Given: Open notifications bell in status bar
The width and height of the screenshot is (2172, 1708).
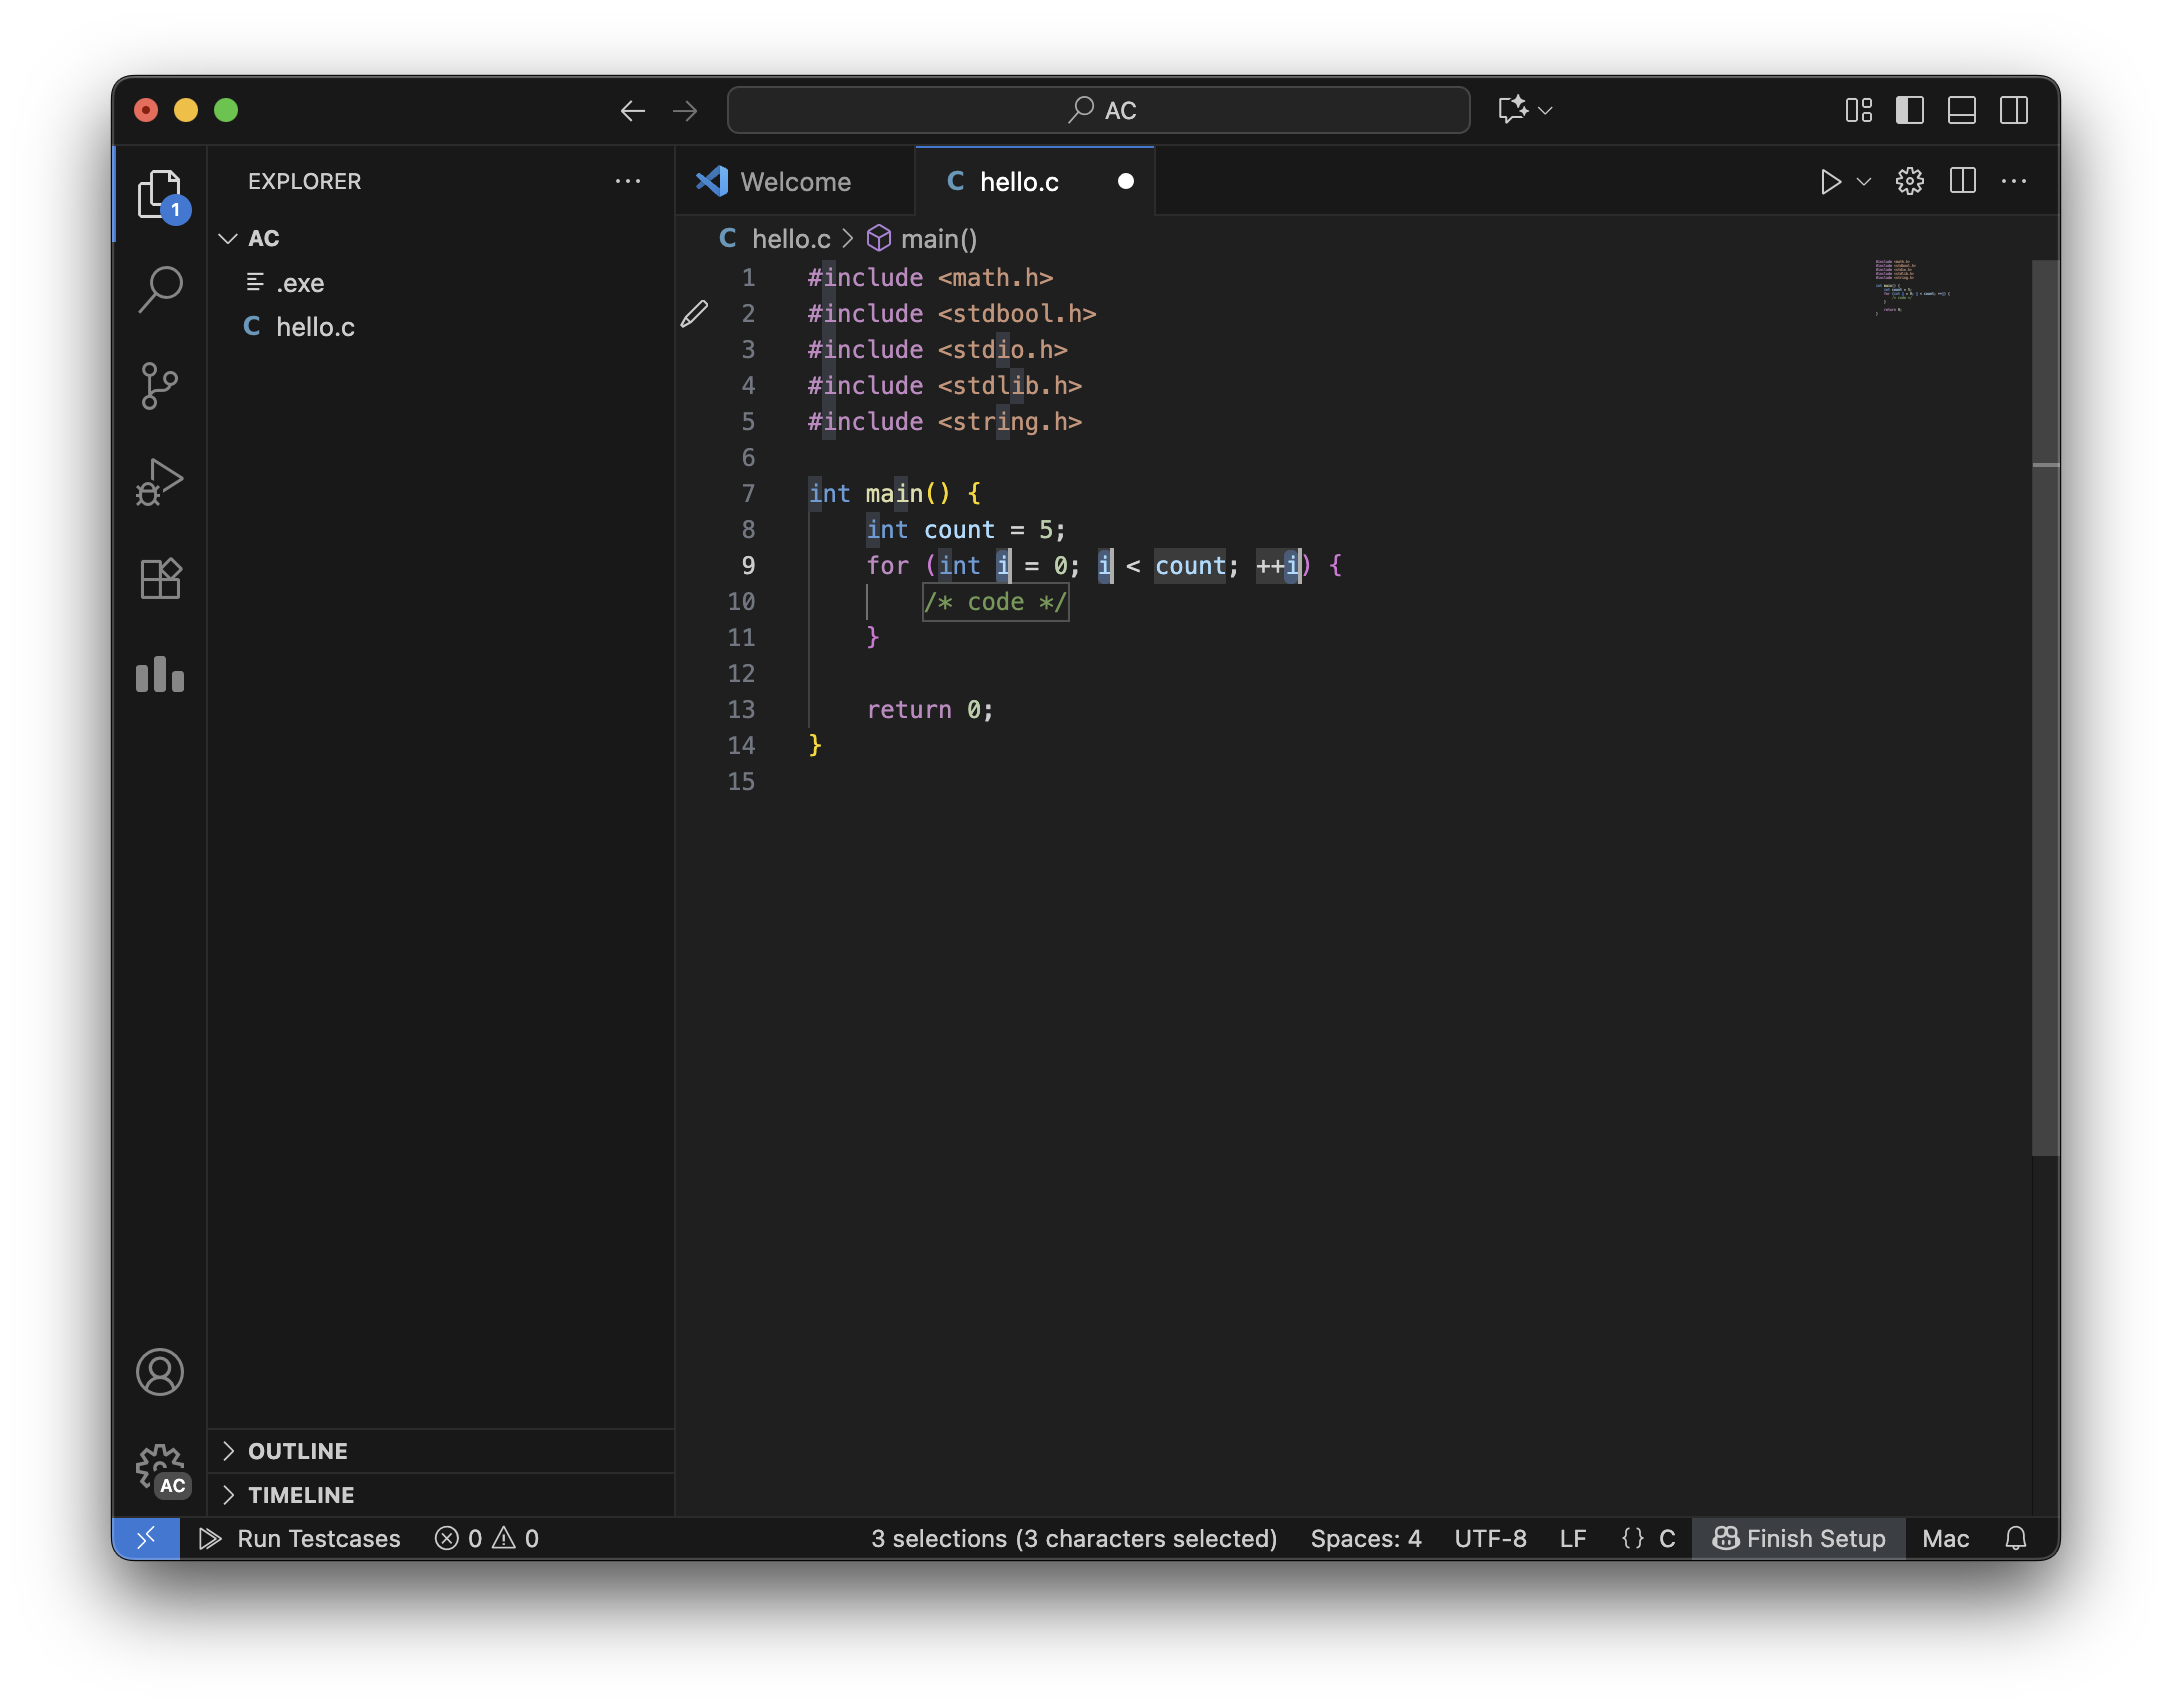Looking at the screenshot, I should [x=2015, y=1538].
